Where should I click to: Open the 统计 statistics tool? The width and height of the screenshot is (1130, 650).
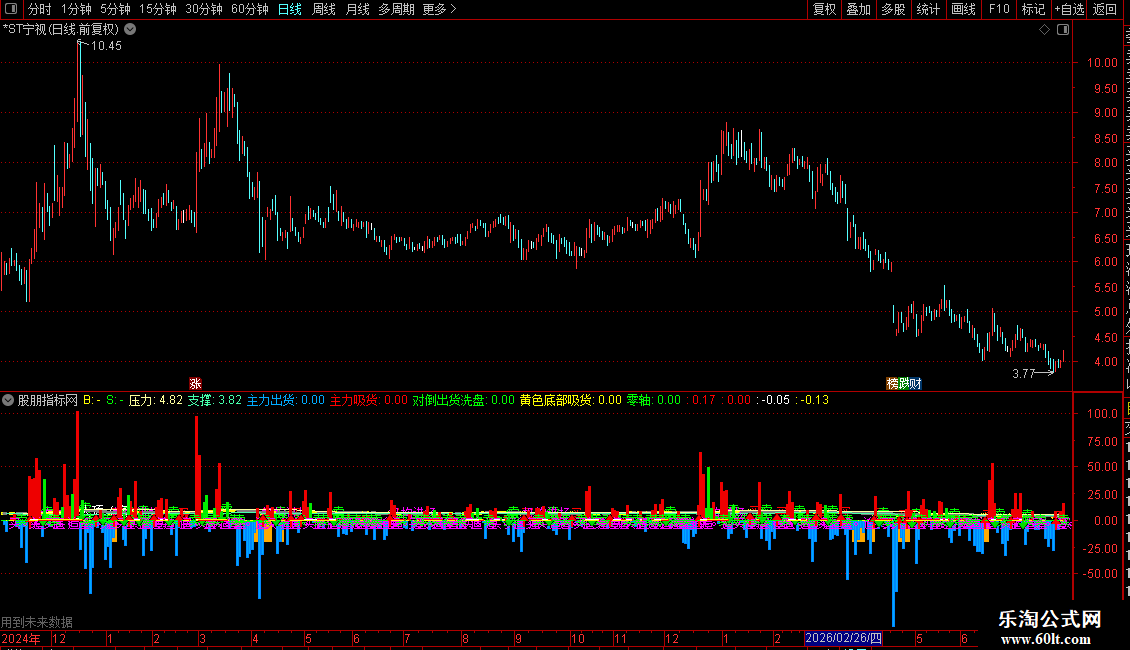(928, 9)
